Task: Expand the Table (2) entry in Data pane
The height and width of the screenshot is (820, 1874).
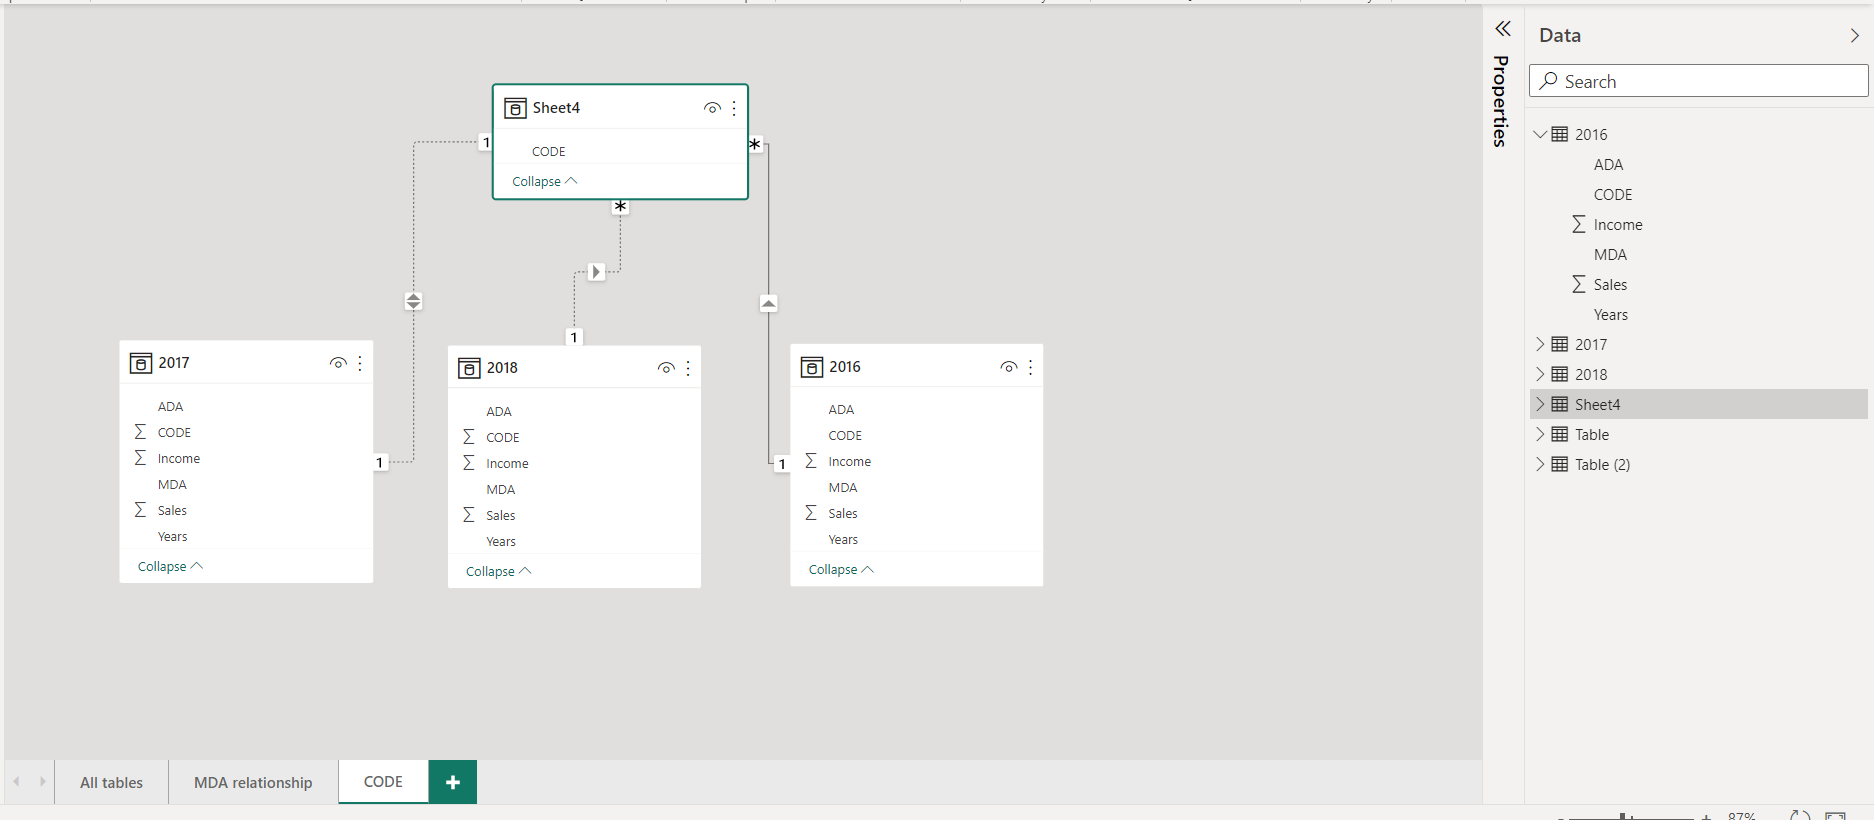Action: coord(1540,464)
